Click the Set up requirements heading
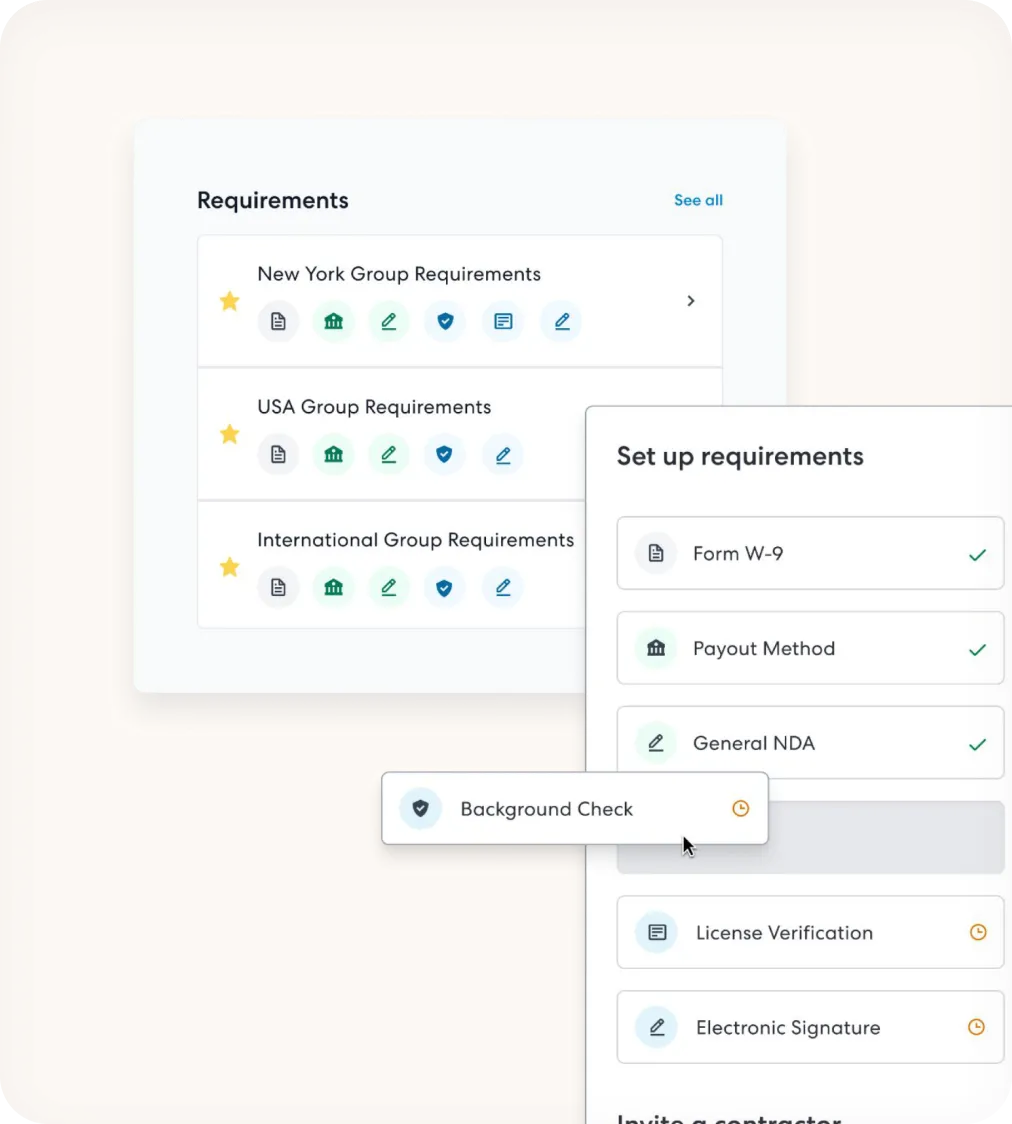 (740, 456)
